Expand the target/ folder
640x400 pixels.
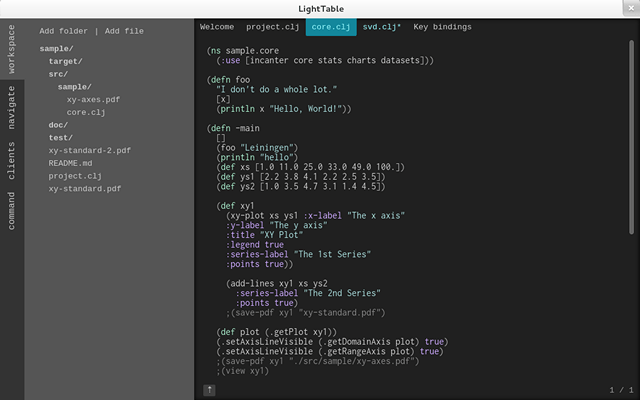(x=66, y=61)
